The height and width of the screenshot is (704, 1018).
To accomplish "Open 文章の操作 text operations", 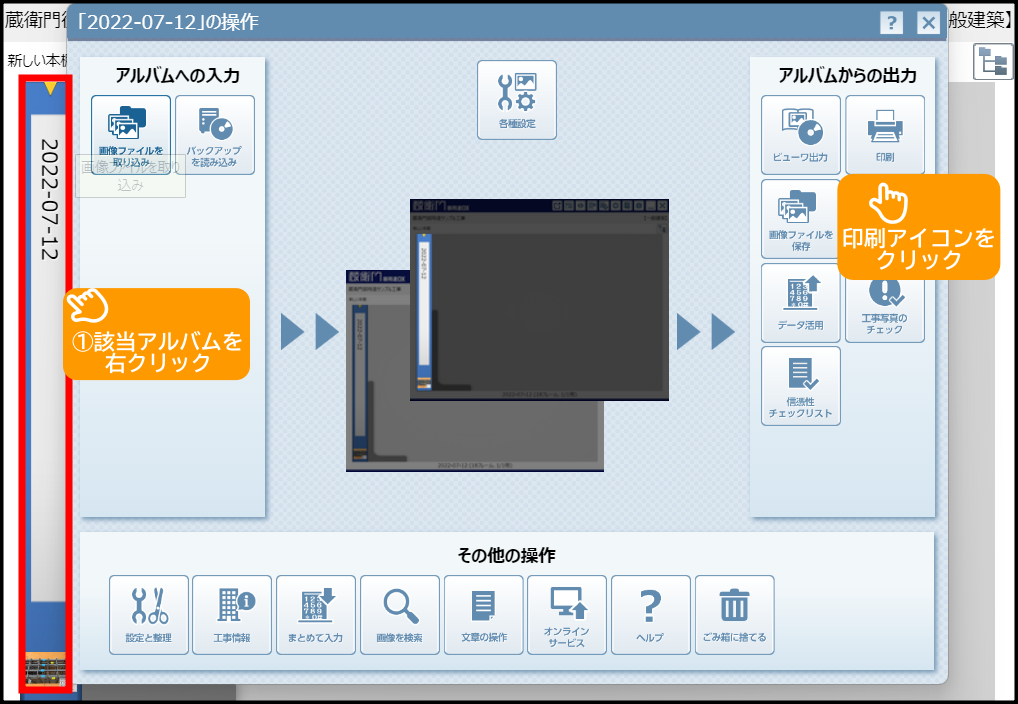I will click(x=484, y=614).
